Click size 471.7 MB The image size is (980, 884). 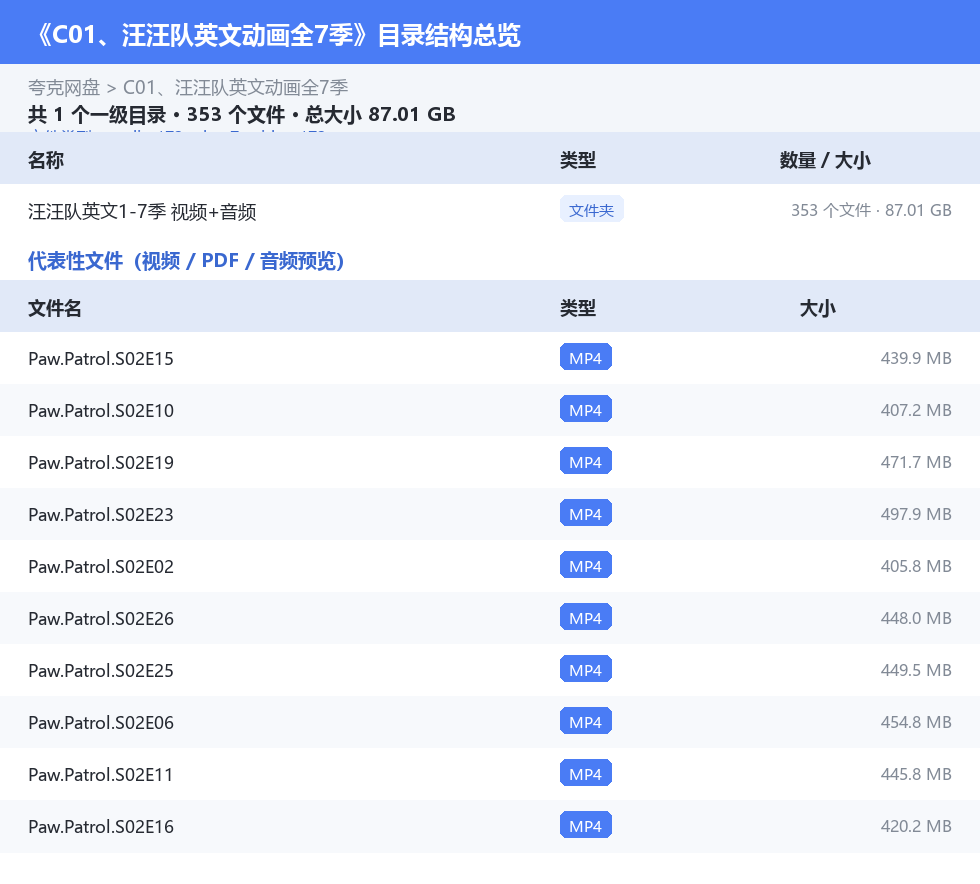[x=916, y=462]
